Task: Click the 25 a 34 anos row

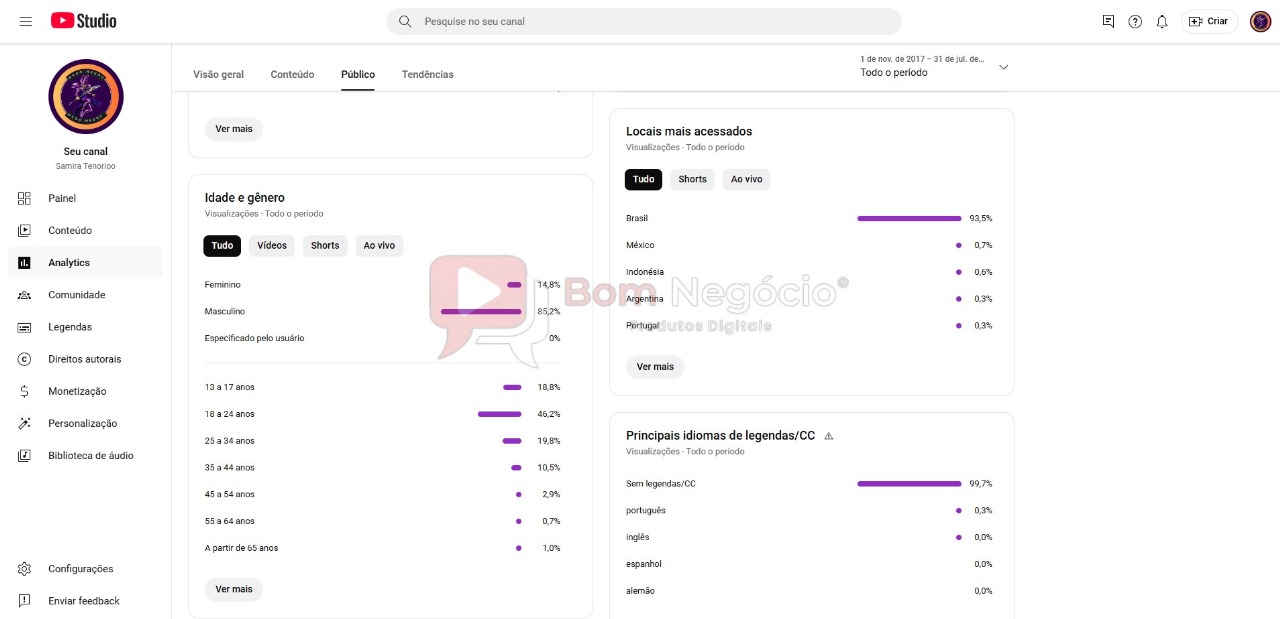Action: (x=382, y=441)
